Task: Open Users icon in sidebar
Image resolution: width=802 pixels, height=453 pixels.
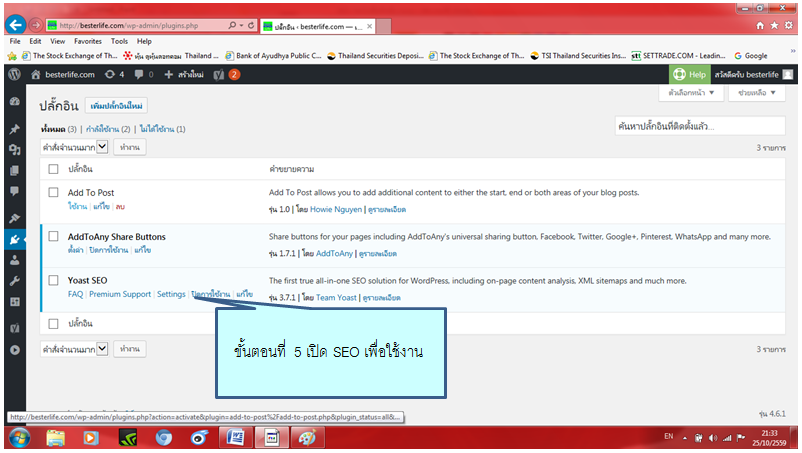Action: [x=15, y=260]
